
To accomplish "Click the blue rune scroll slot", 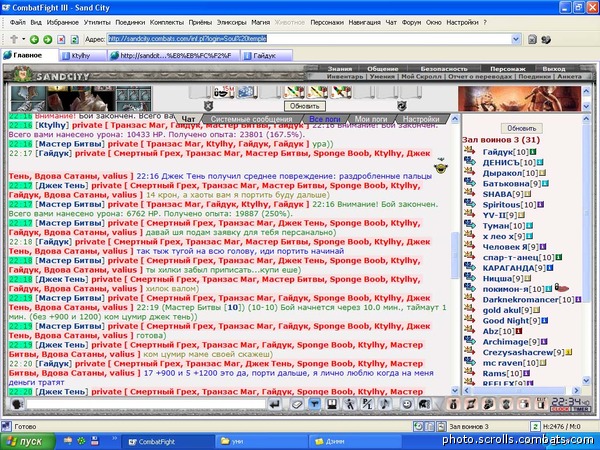I will pyautogui.click(x=245, y=92).
